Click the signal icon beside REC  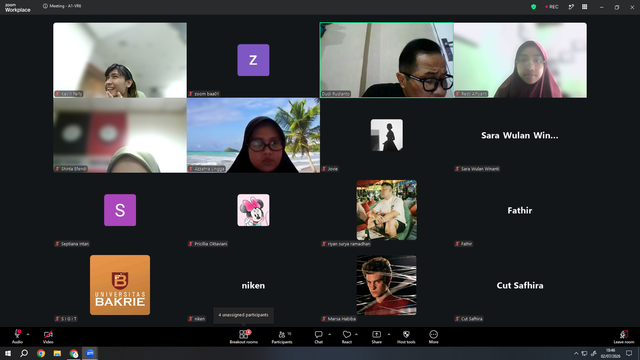(x=571, y=7)
